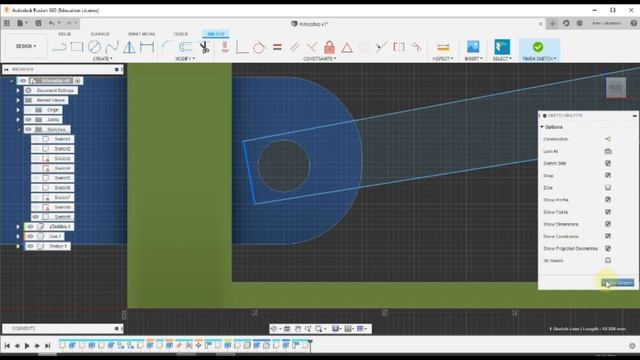The image size is (640, 360).
Task: Open the Modify dropdown menu
Action: tap(185, 59)
